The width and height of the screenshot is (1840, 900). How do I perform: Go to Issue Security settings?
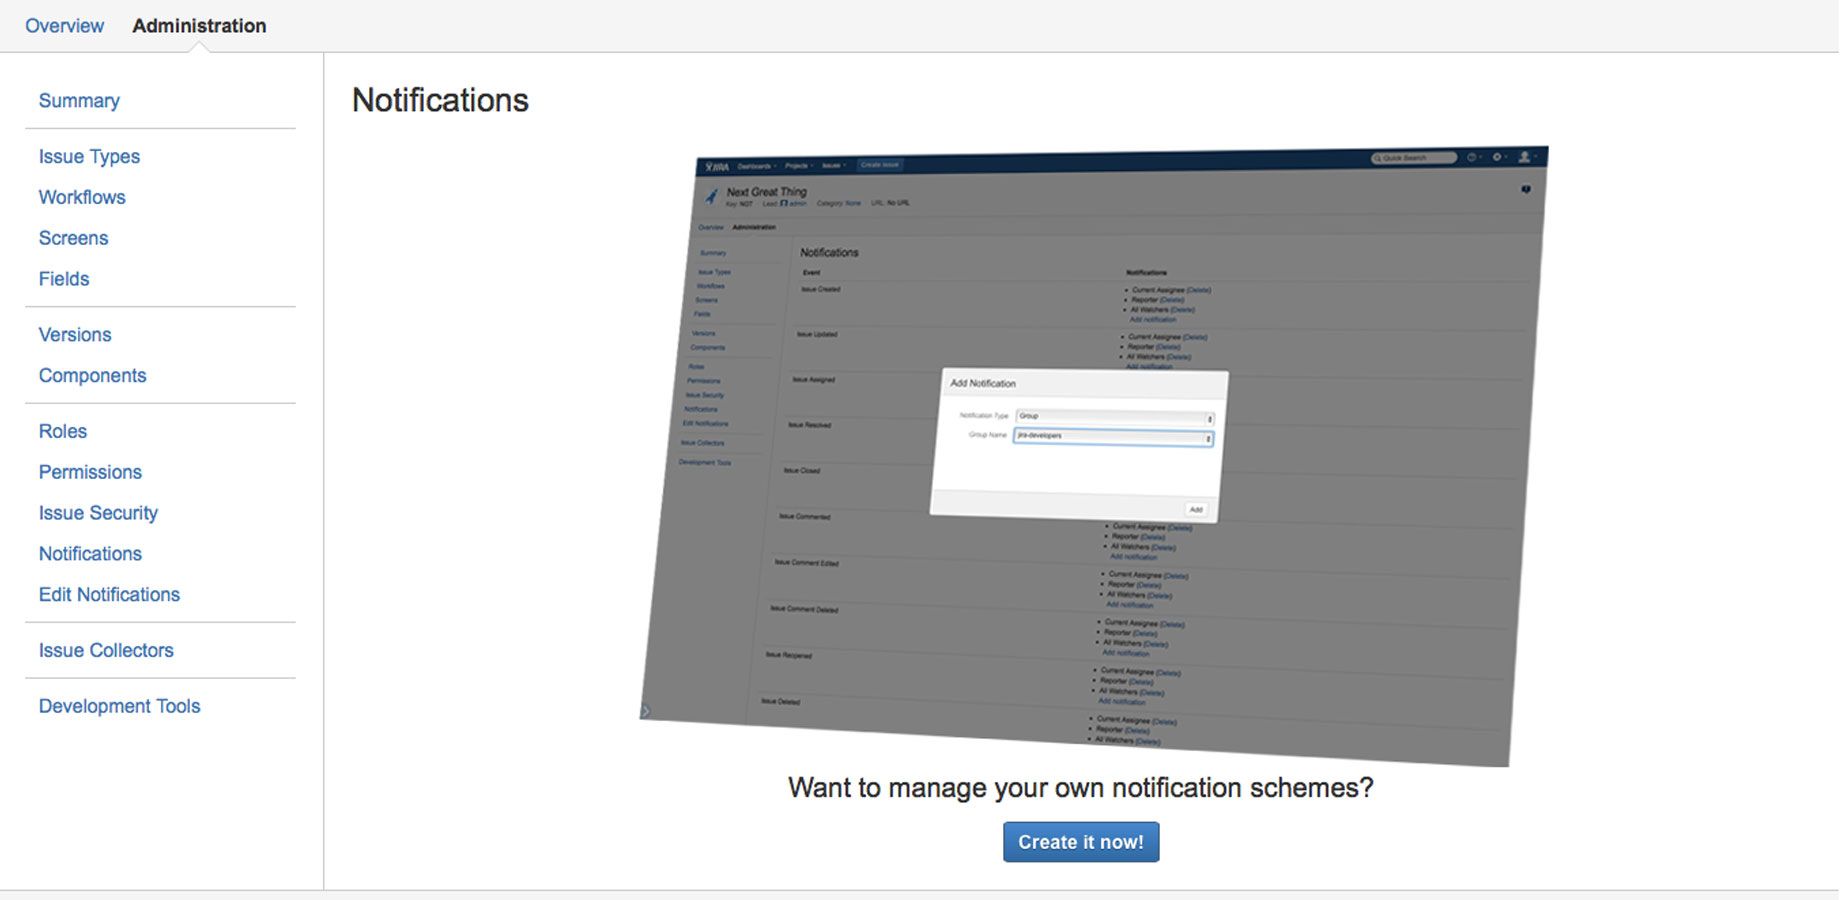(x=98, y=514)
